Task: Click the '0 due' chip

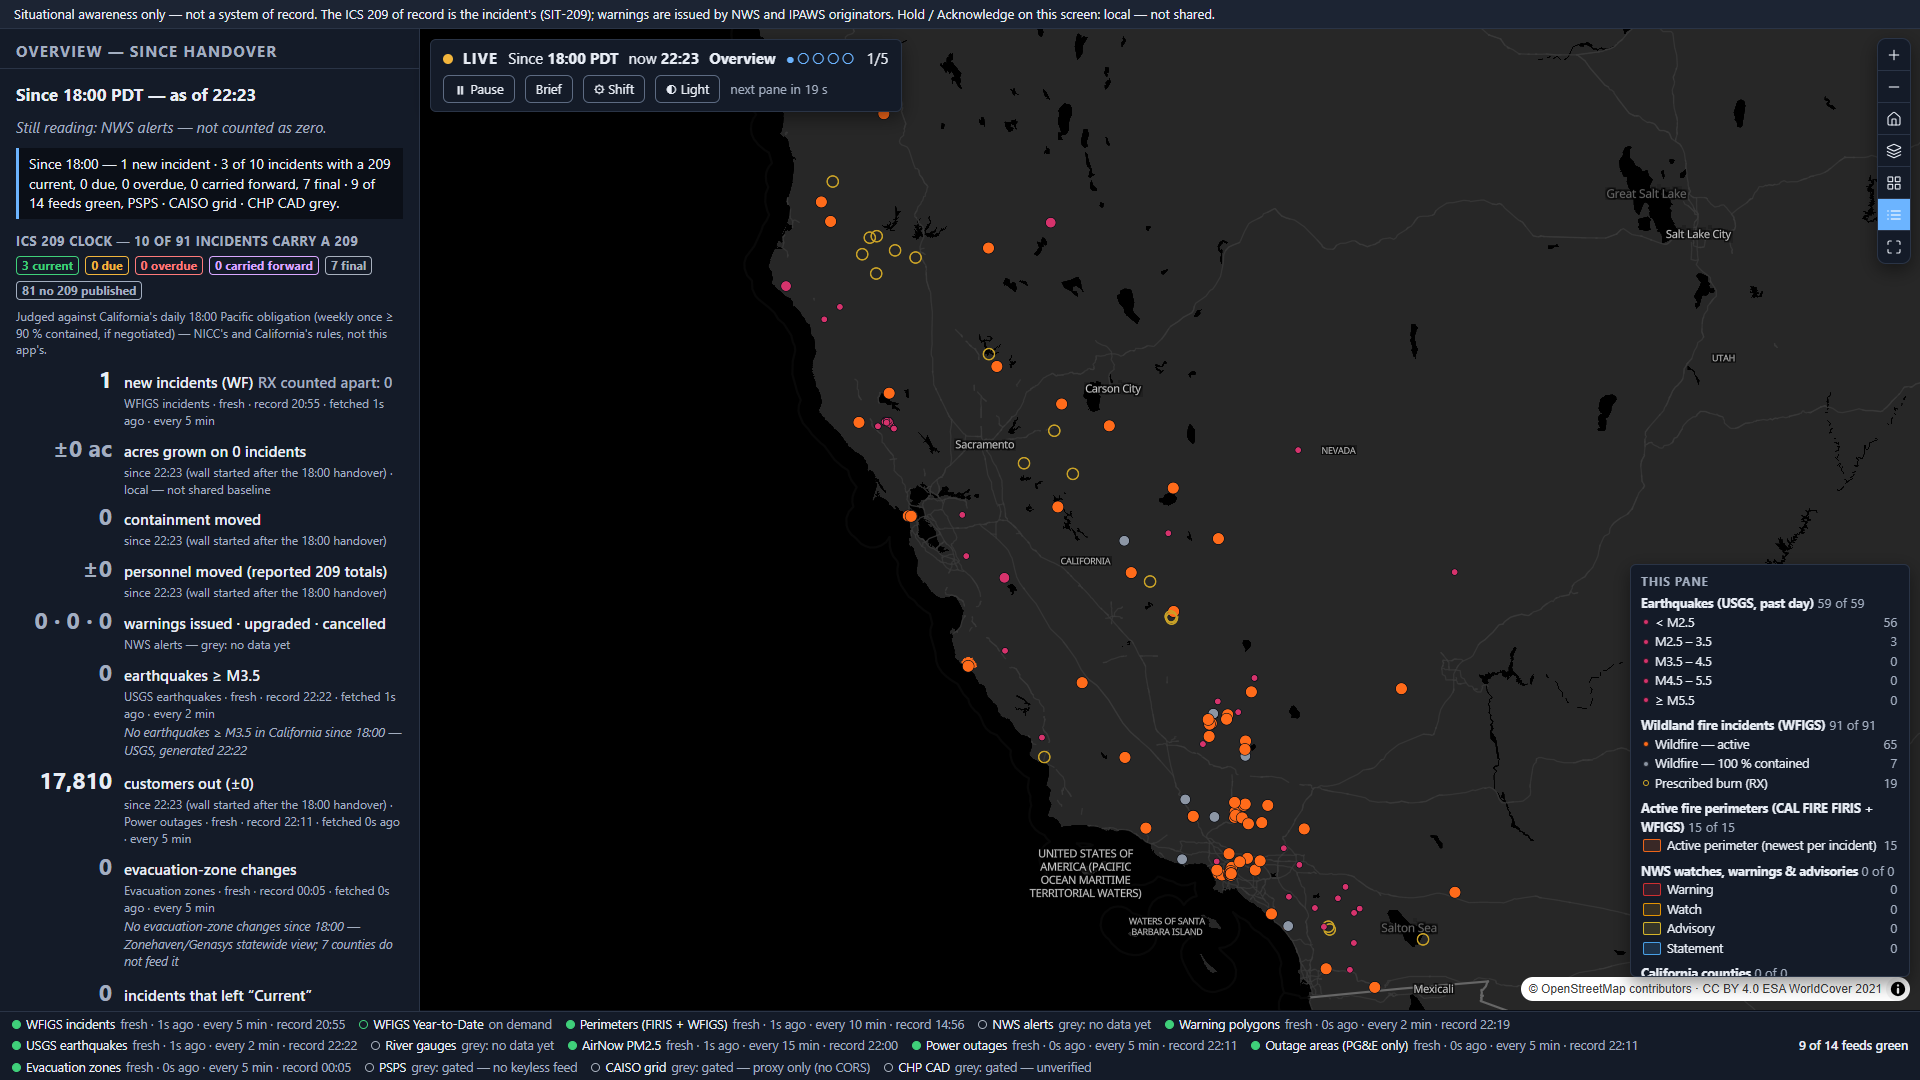Action: (107, 266)
